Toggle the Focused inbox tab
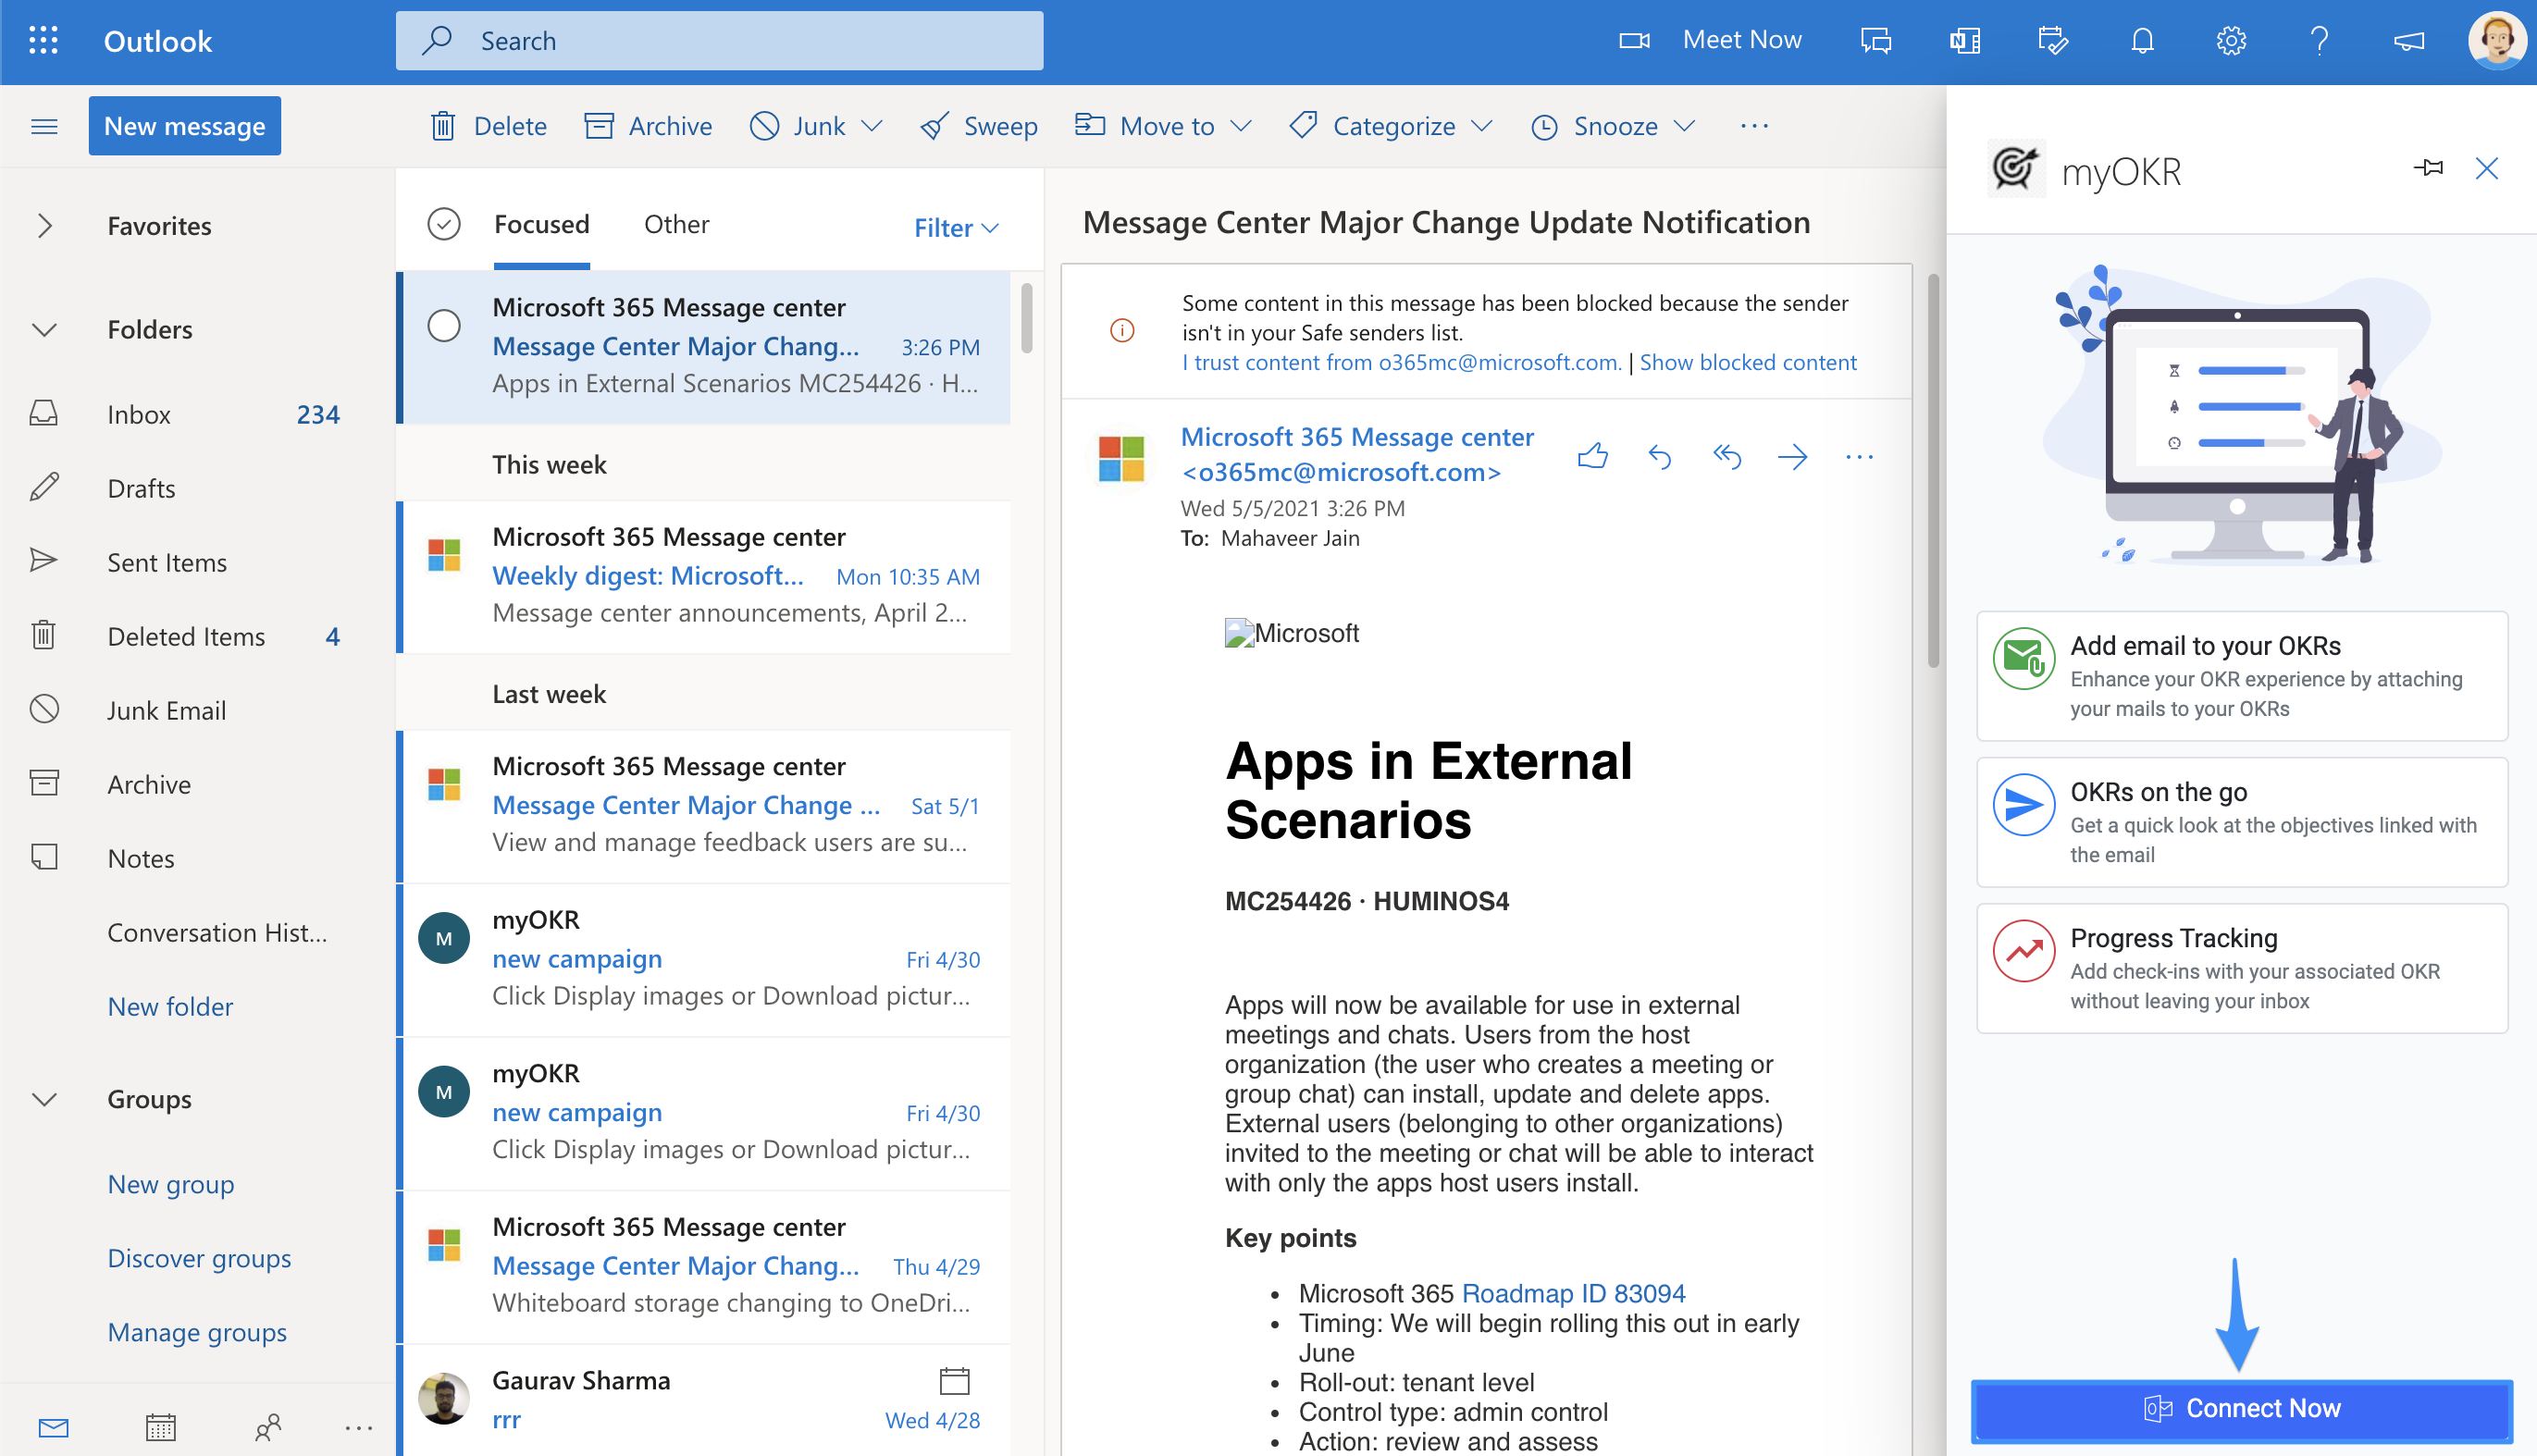 point(542,223)
